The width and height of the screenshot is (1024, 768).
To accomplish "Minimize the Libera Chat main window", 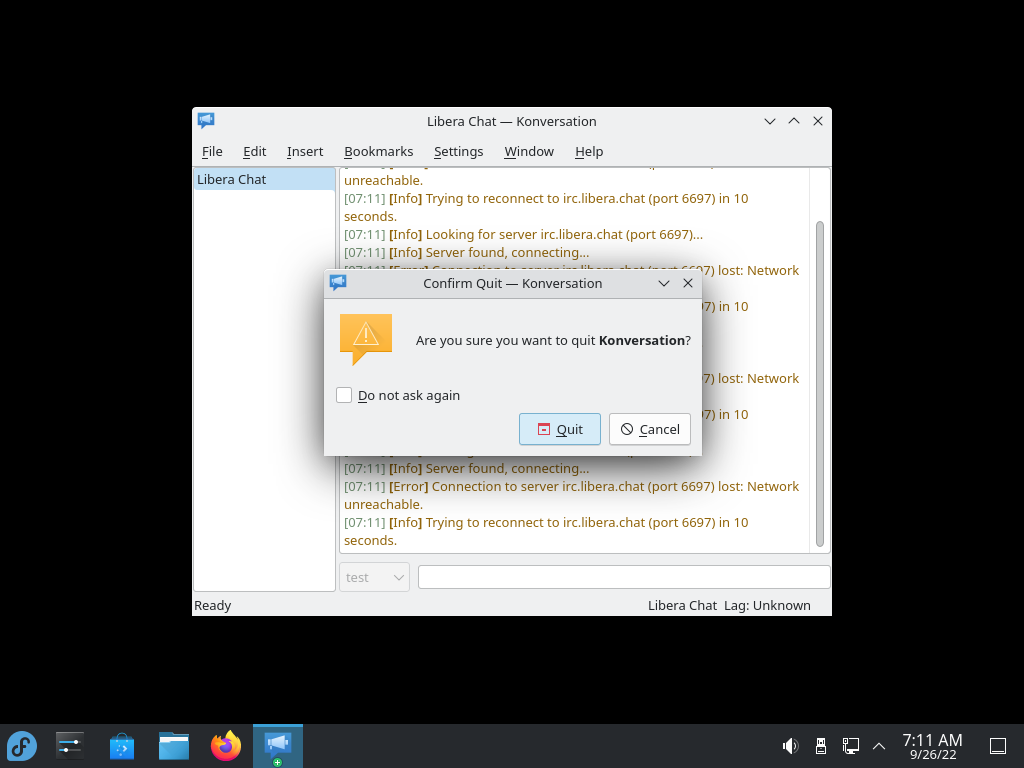I will [770, 121].
